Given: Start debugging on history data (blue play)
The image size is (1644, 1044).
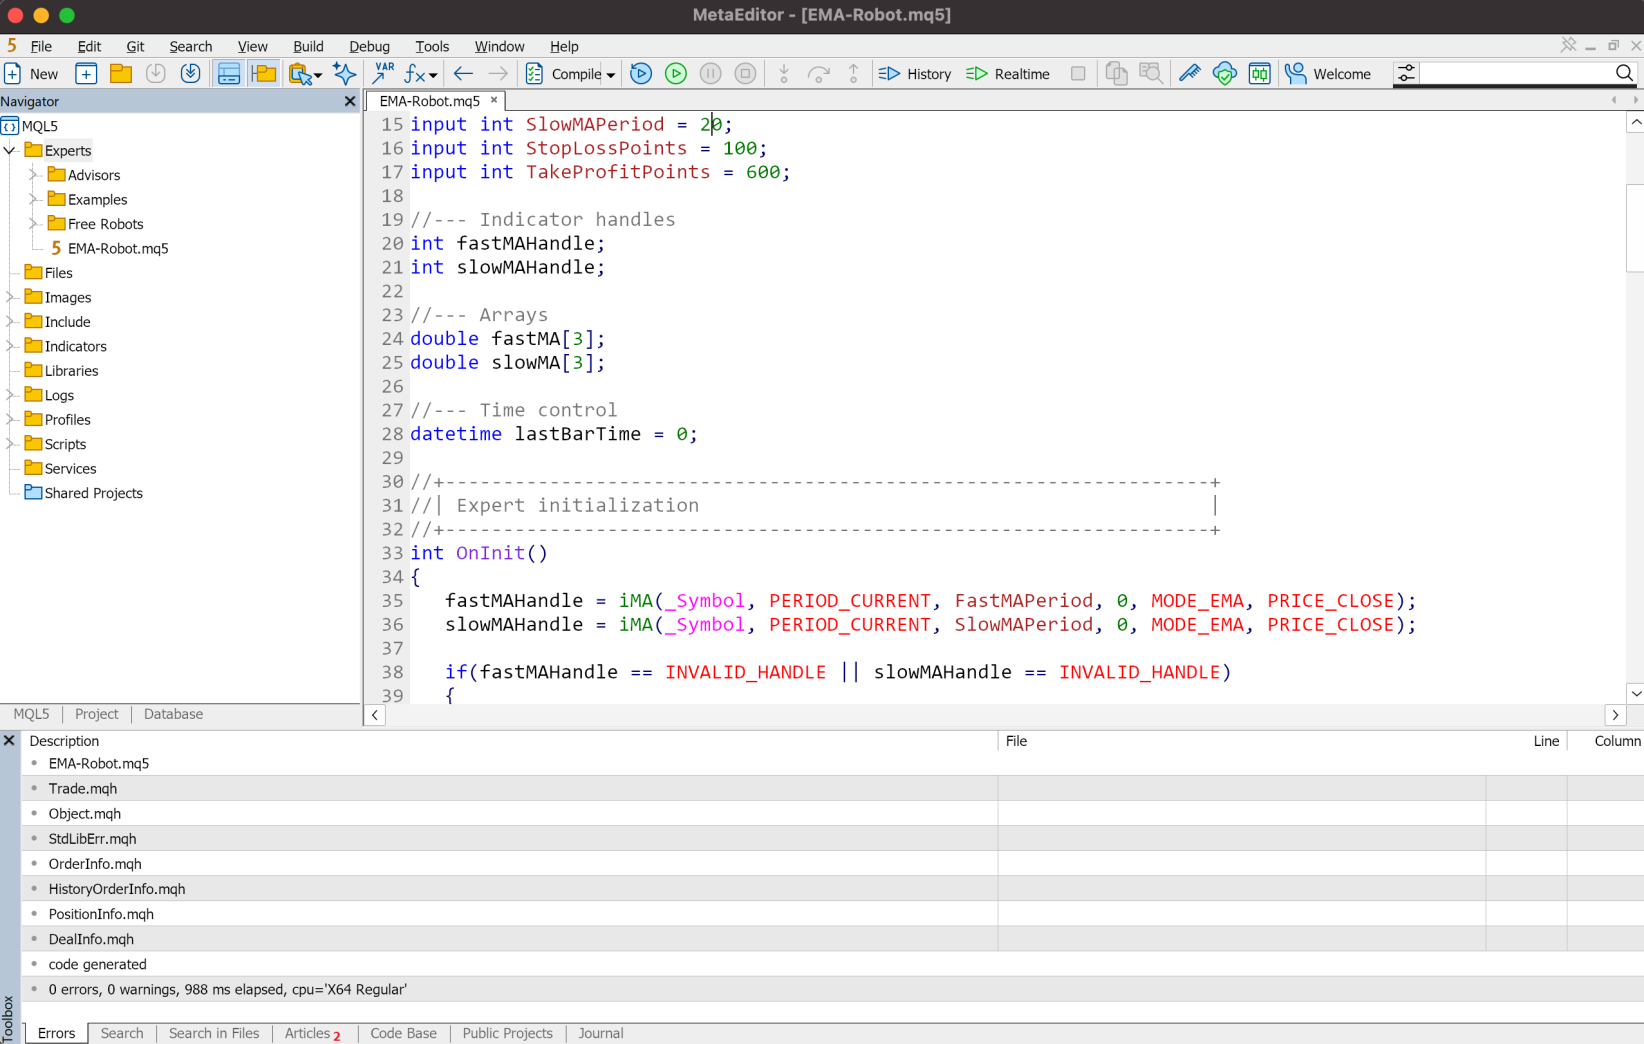Looking at the screenshot, I should click(641, 74).
